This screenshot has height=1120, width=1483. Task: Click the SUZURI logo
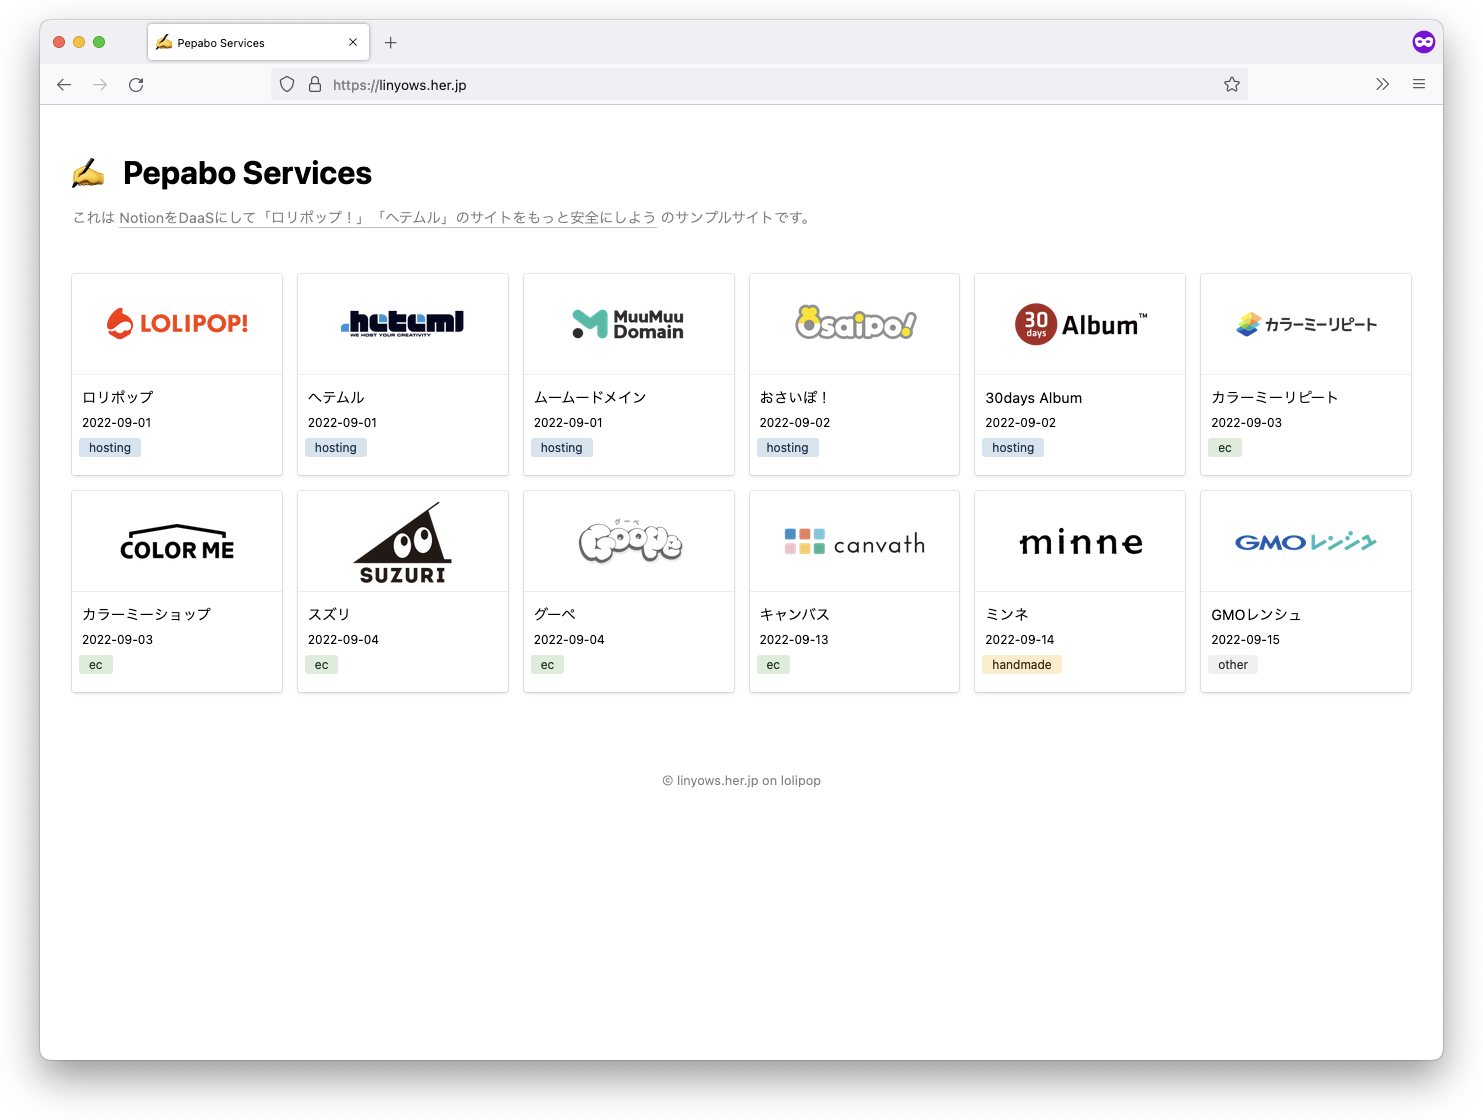click(402, 540)
